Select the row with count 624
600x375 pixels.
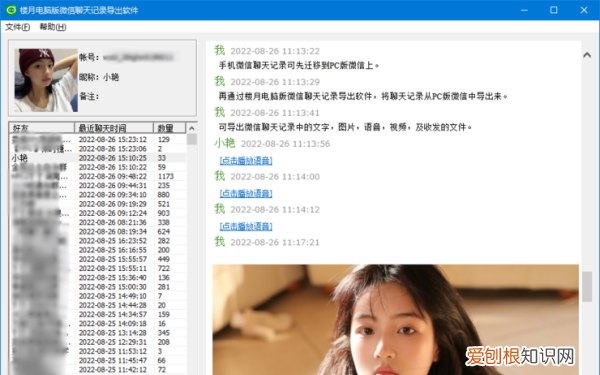98,232
